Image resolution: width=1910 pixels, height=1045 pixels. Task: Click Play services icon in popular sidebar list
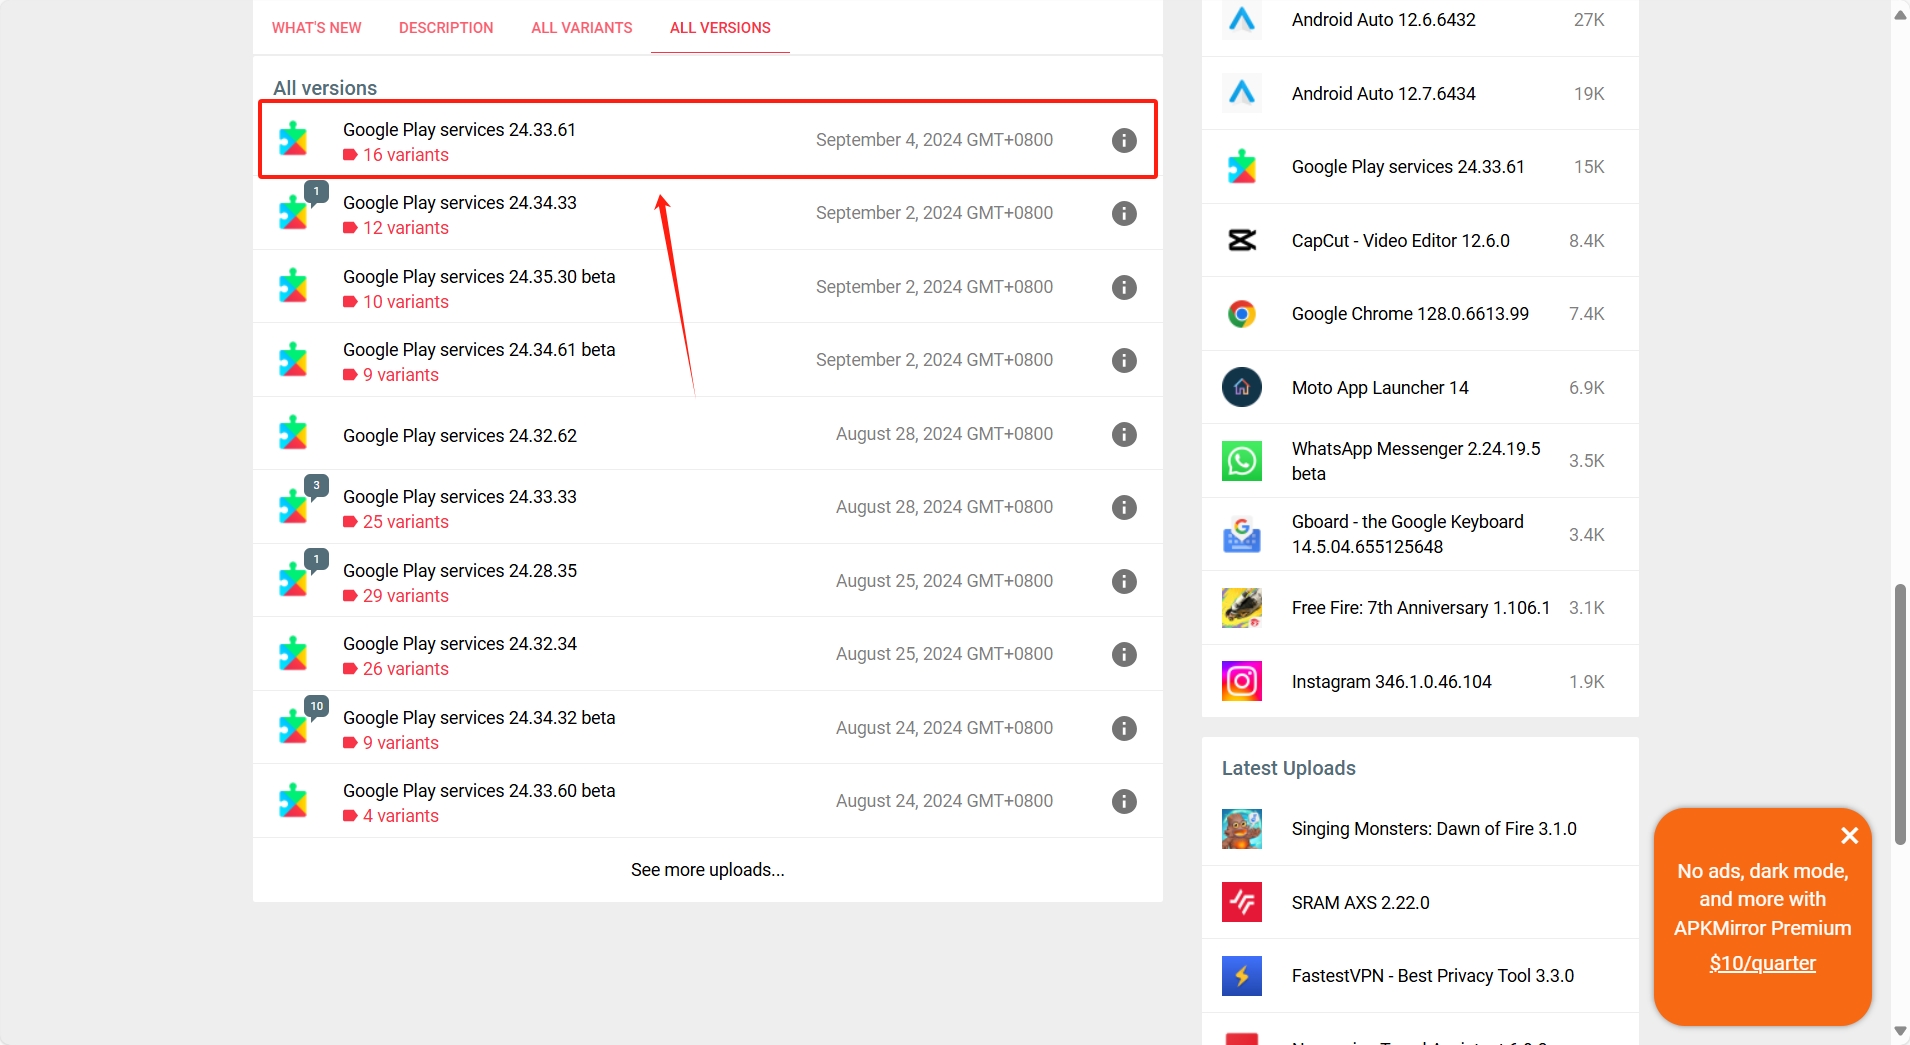[1242, 167]
